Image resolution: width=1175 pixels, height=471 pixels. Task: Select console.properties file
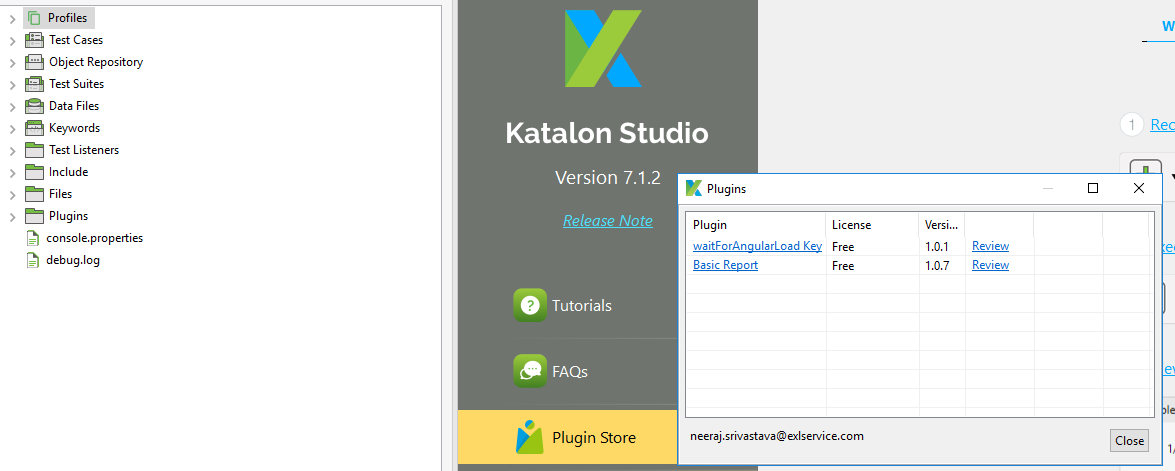tap(94, 238)
